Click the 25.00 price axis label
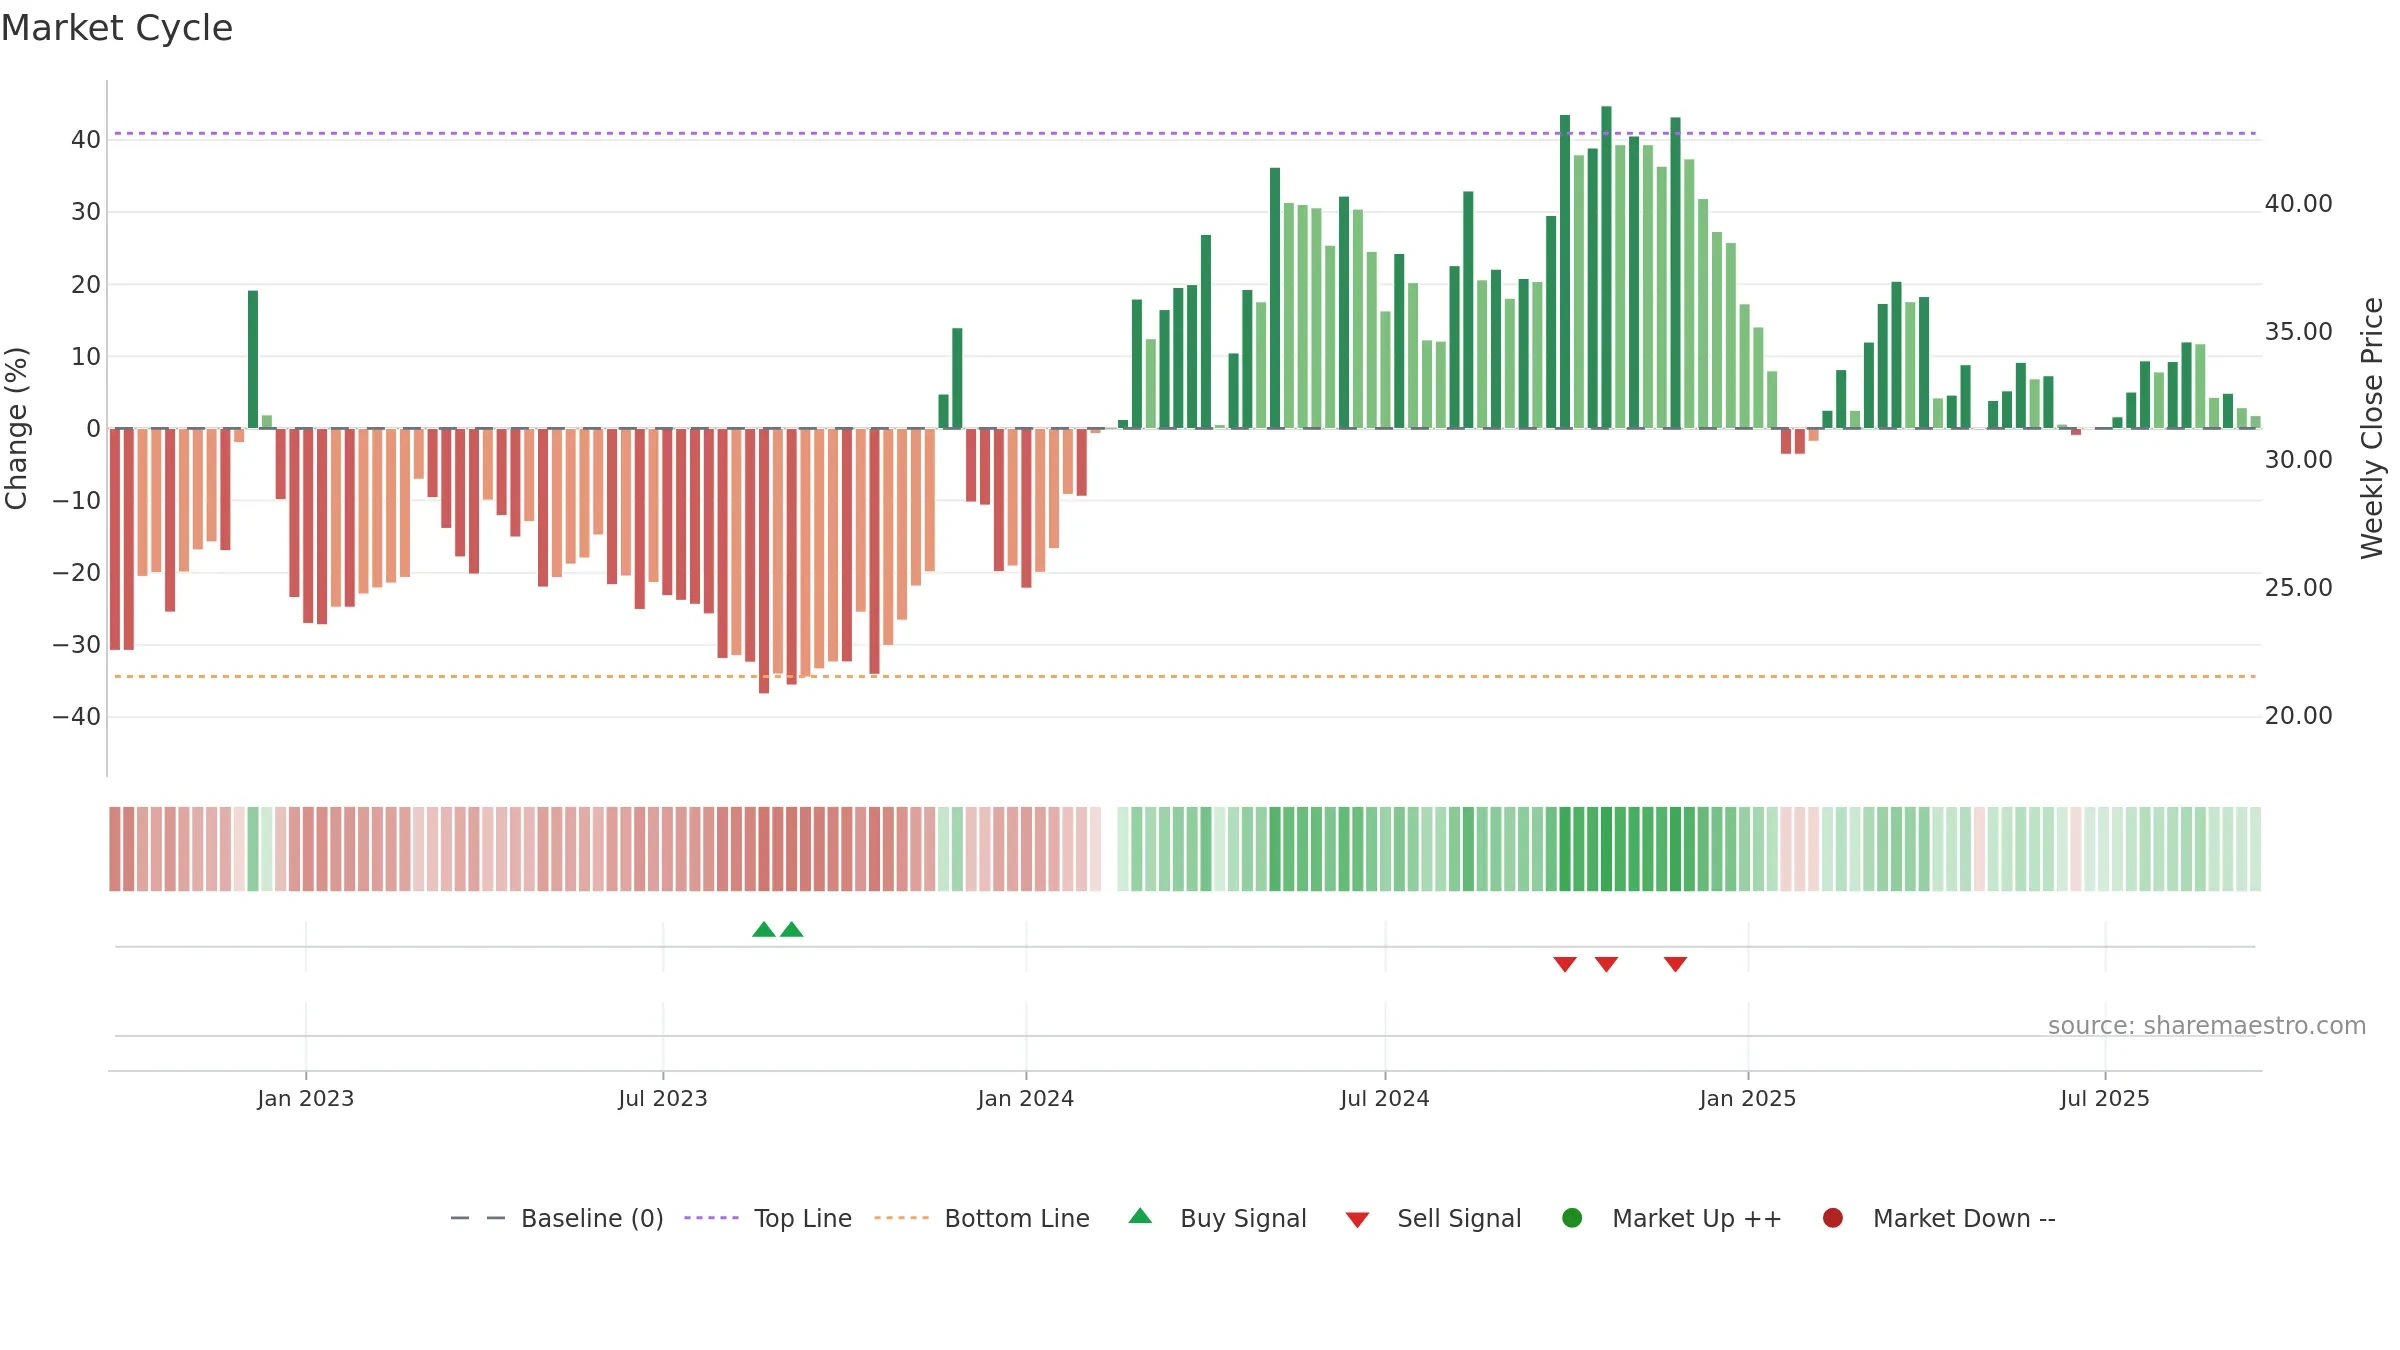2400x1350 pixels. pos(2299,588)
